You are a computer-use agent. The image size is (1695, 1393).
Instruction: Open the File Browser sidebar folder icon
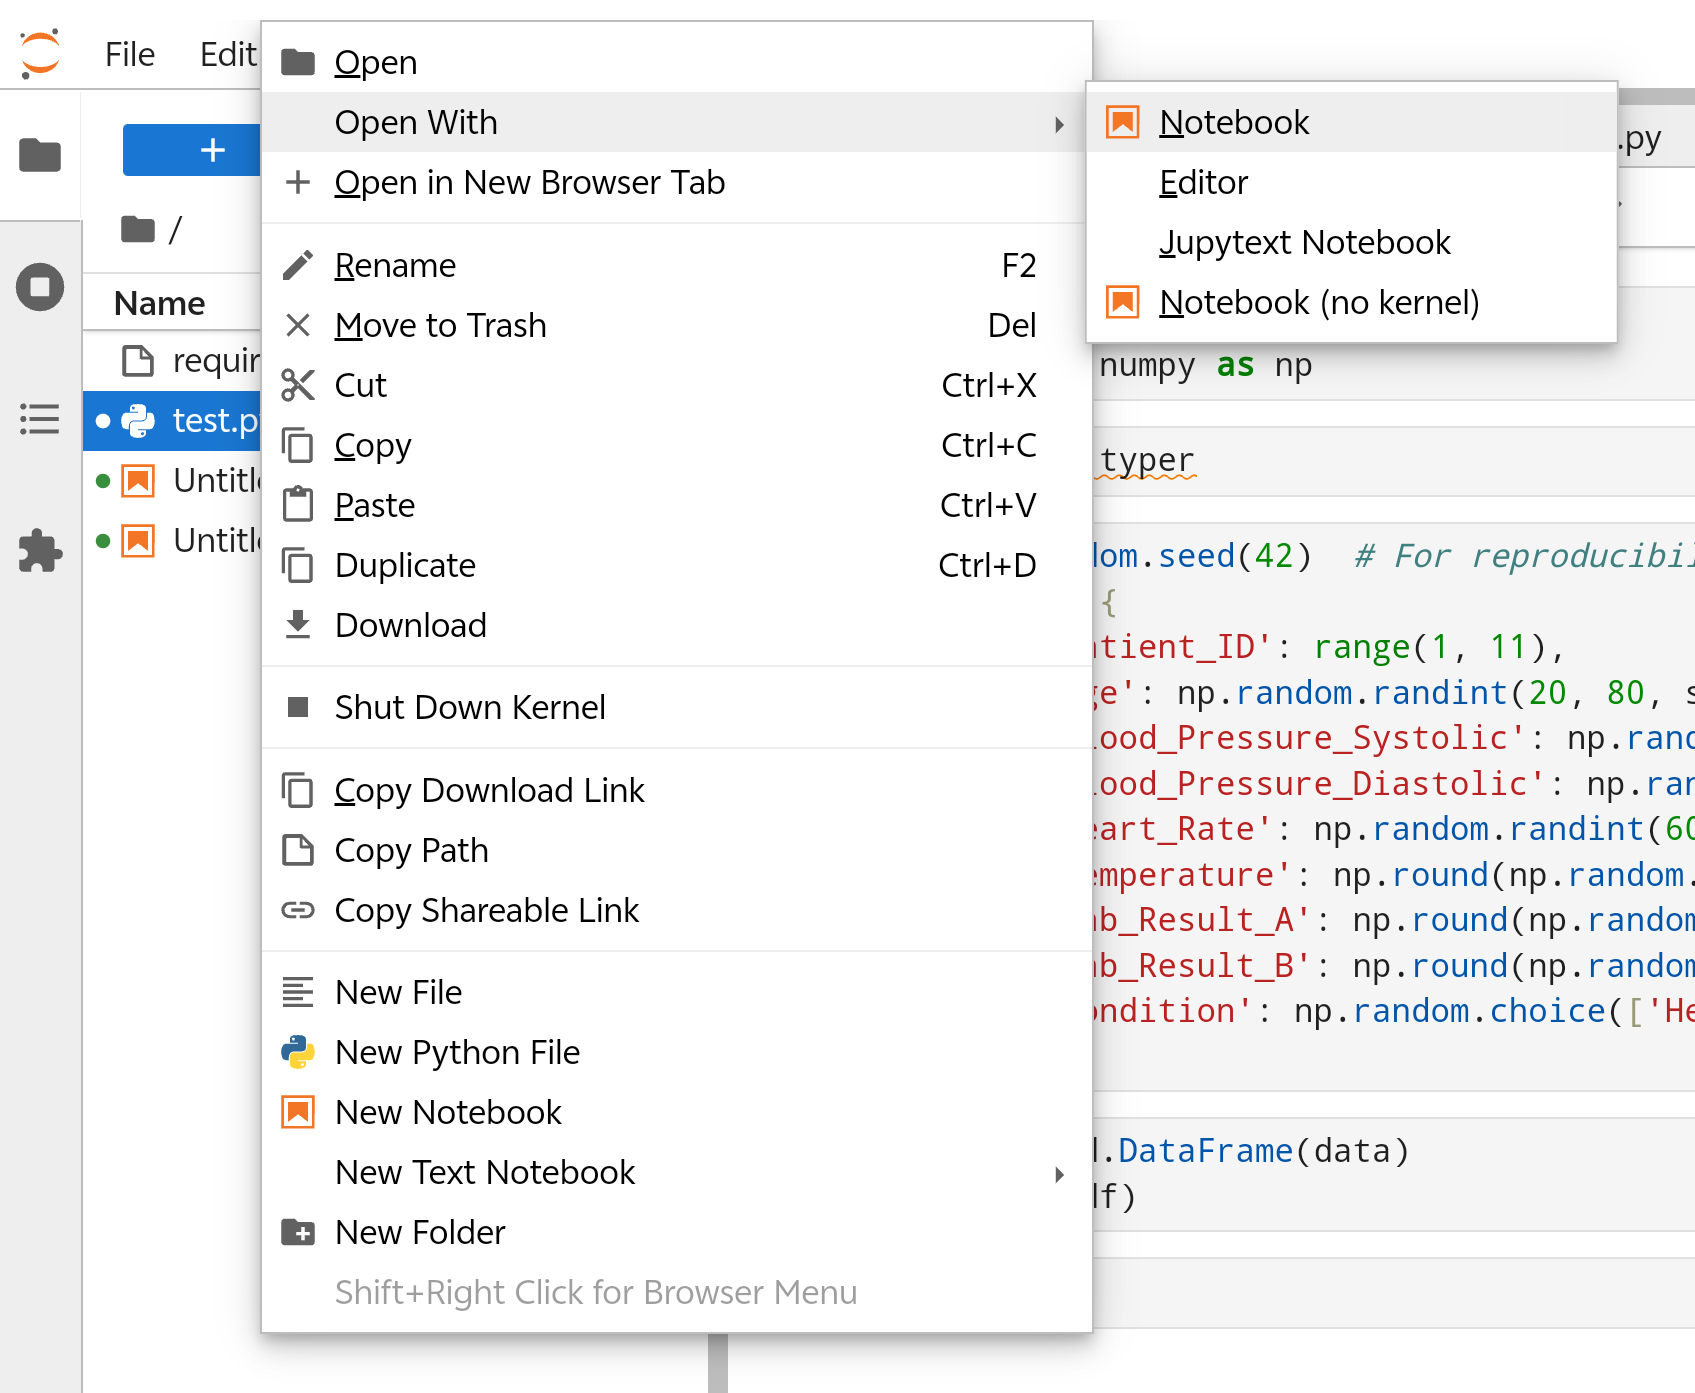click(x=40, y=155)
